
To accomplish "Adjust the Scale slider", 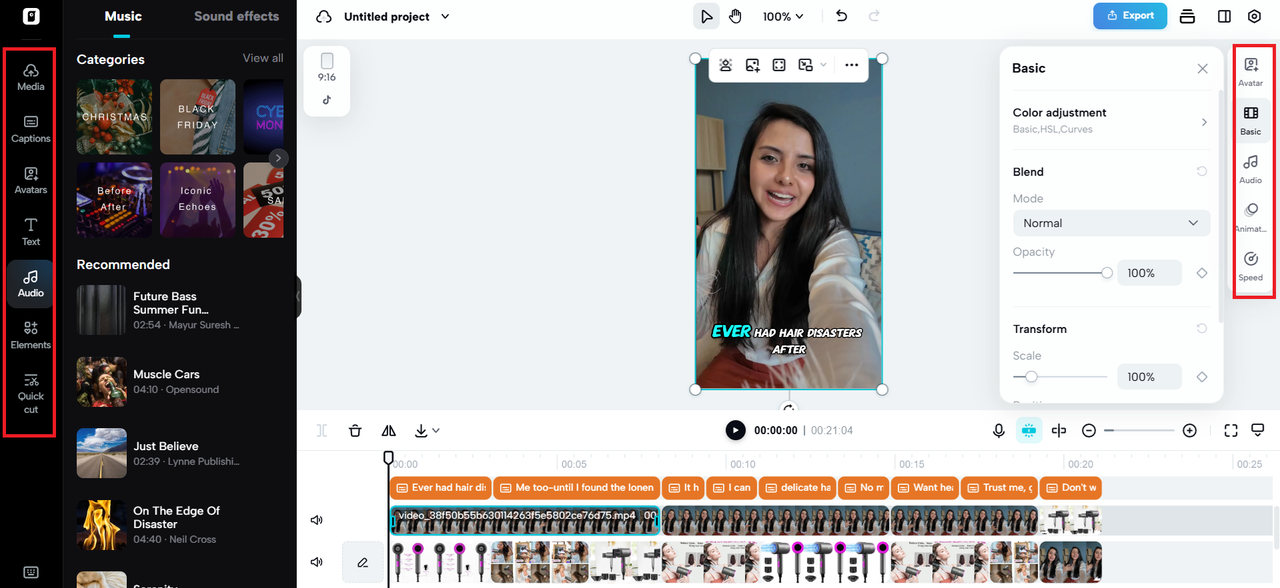I will [1062, 377].
